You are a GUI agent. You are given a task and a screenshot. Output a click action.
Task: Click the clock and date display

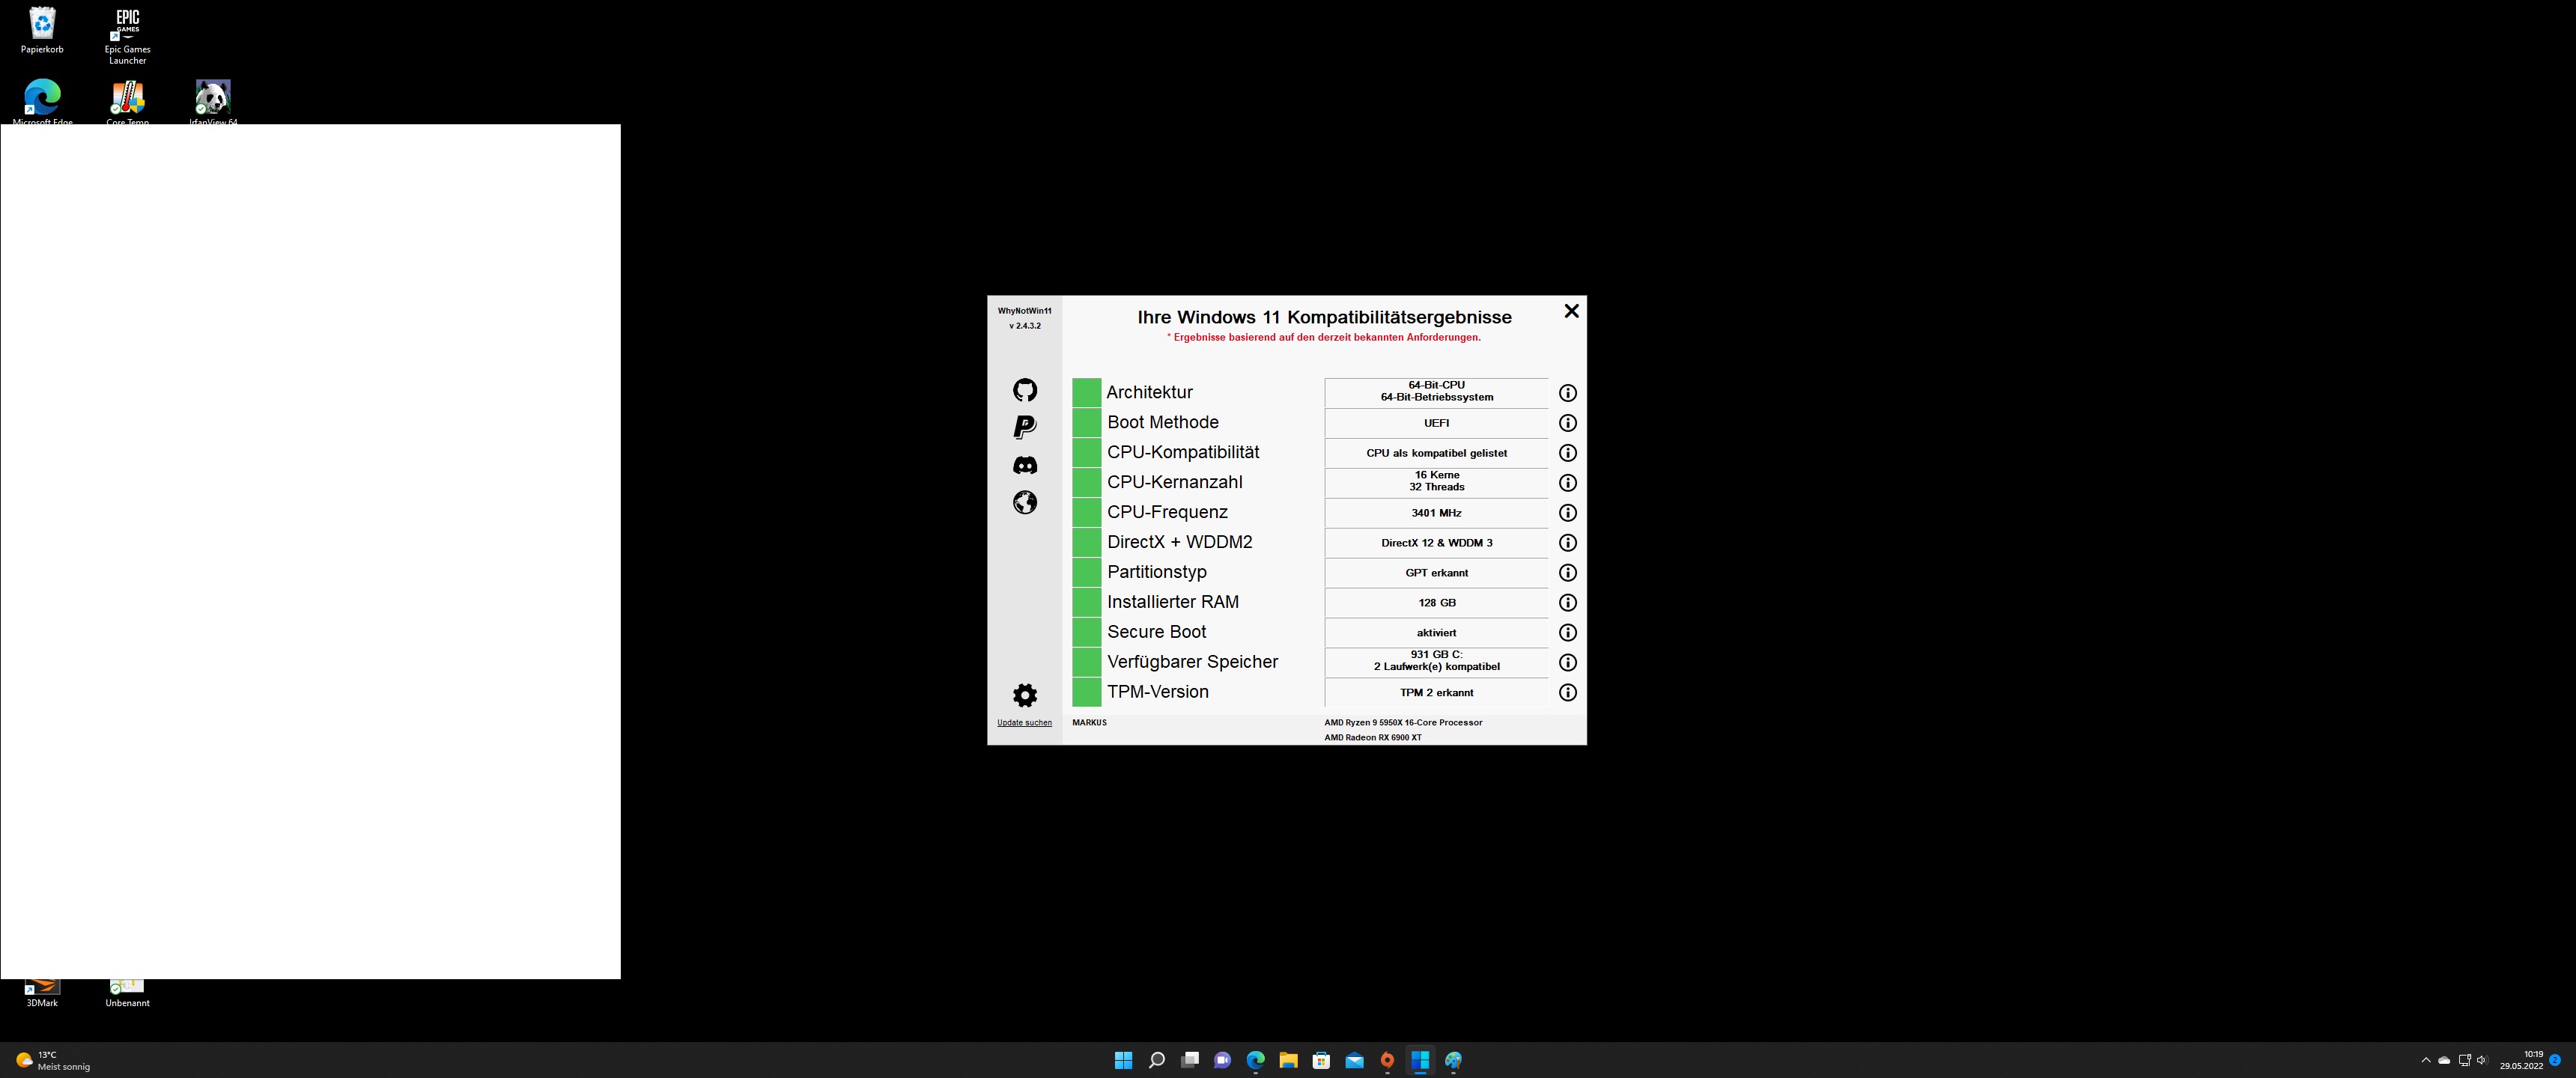coord(2521,1060)
